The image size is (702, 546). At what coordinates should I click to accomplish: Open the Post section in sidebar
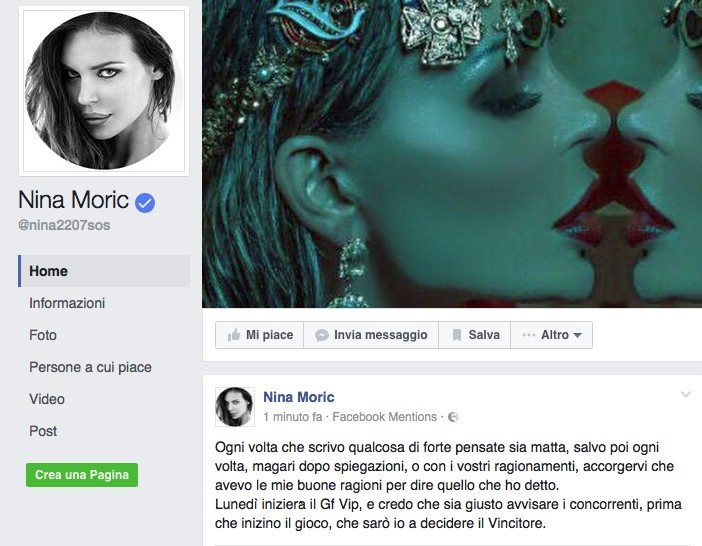43,431
